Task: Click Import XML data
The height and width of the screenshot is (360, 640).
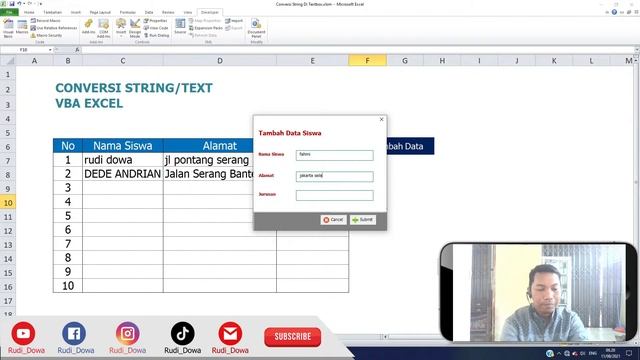Action: coord(234,20)
